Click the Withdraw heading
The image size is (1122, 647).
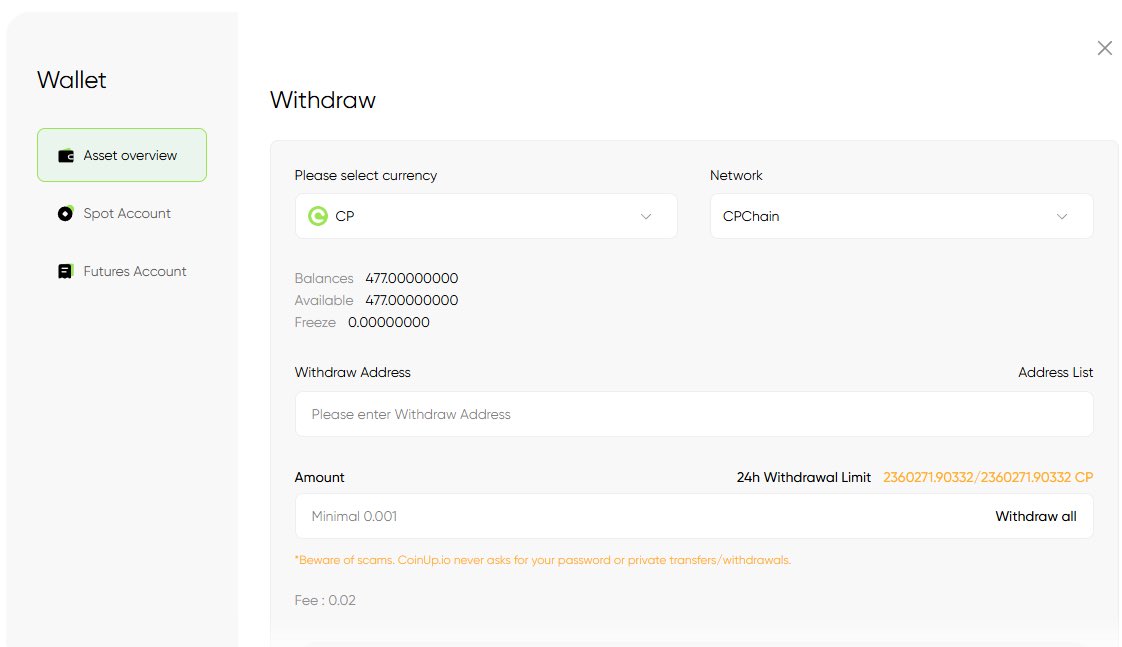point(323,99)
